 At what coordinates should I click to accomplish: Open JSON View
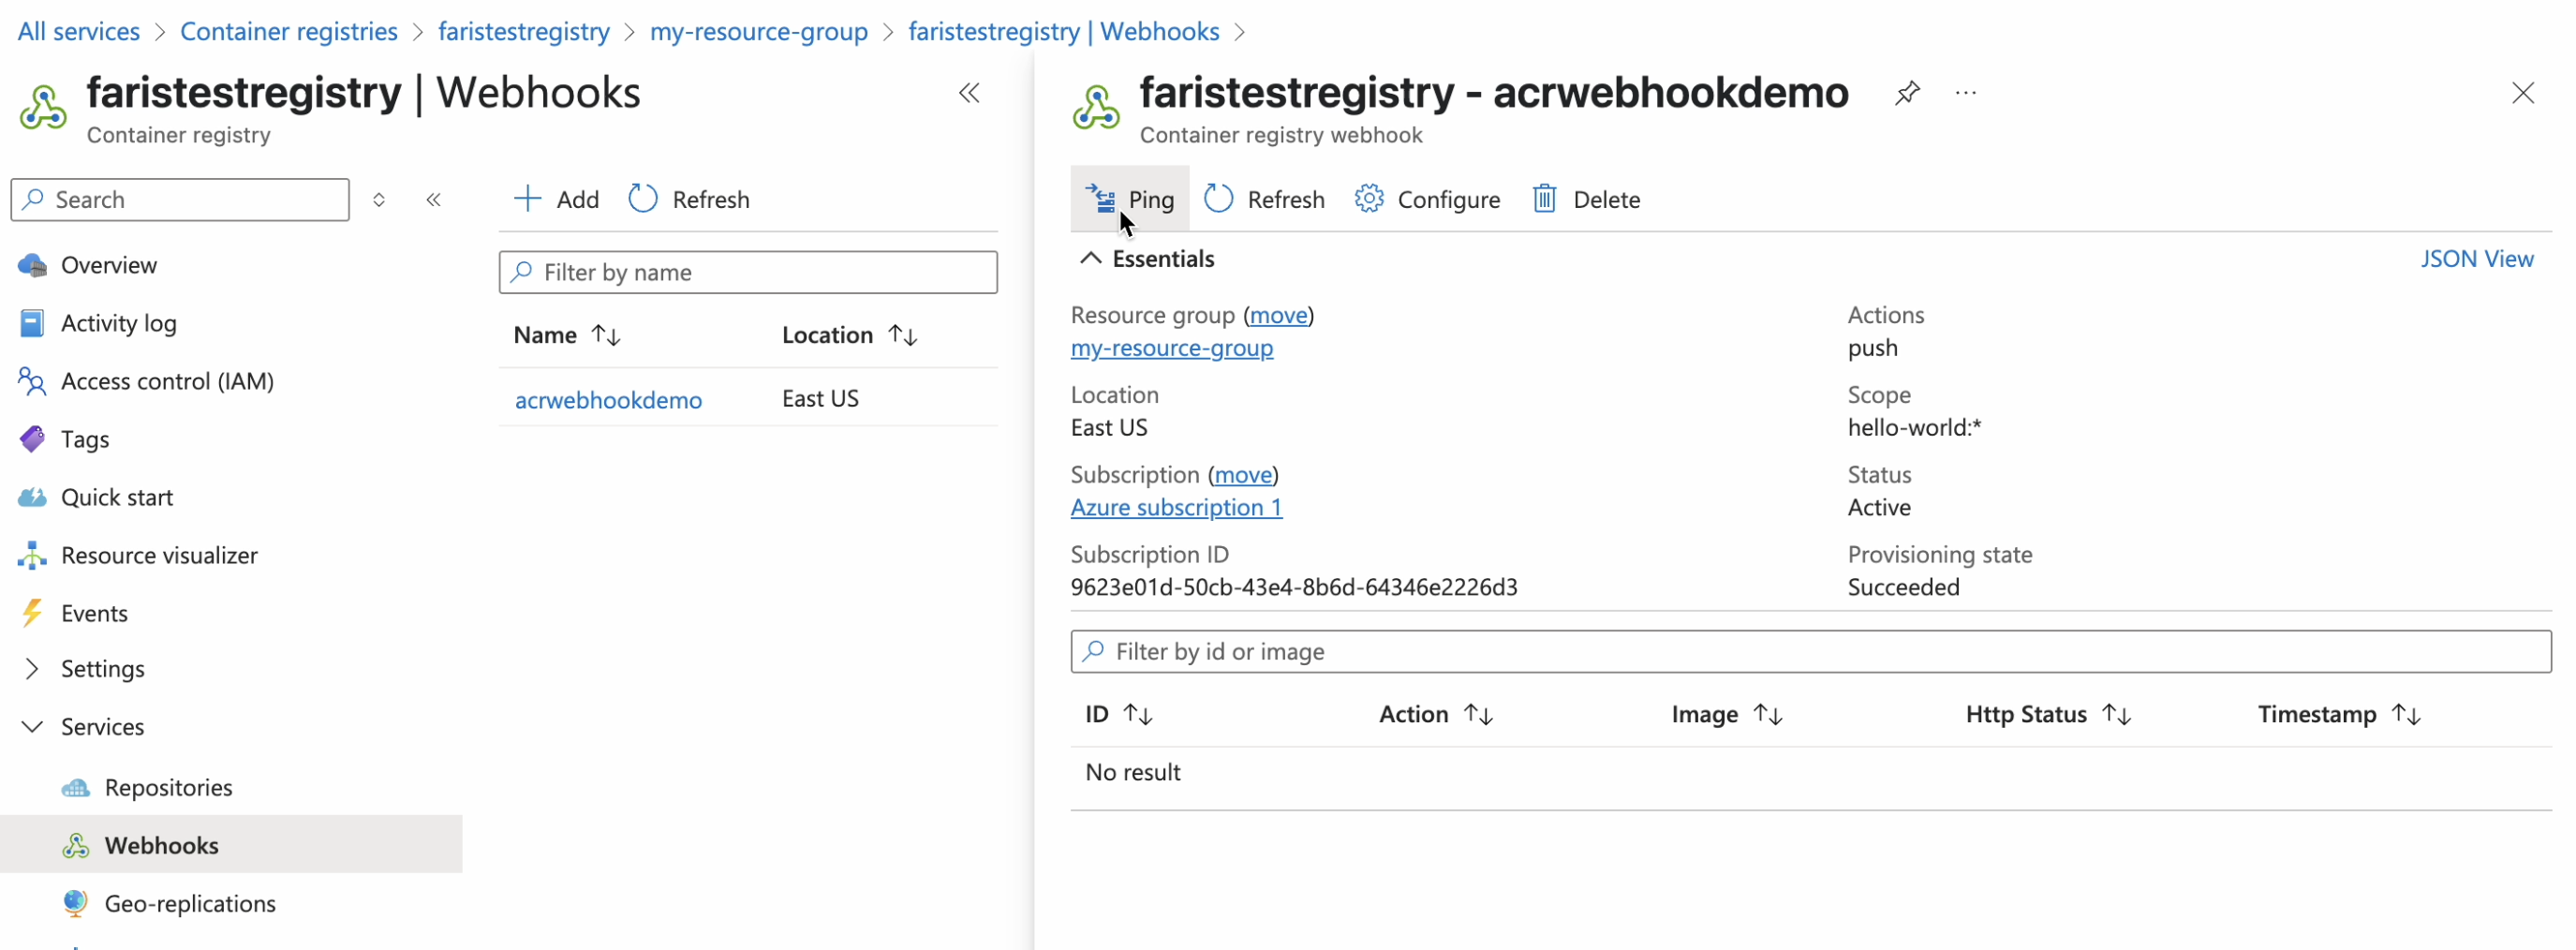(2476, 259)
